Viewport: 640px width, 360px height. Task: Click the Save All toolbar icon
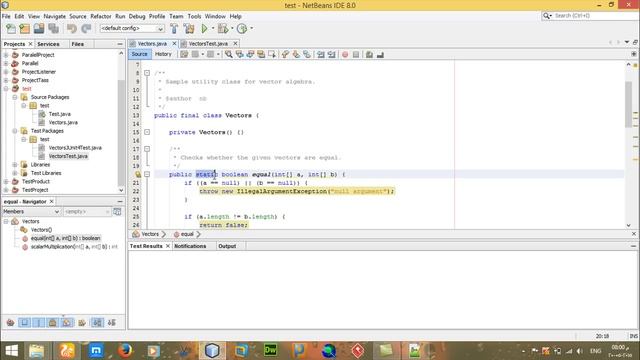point(53,29)
